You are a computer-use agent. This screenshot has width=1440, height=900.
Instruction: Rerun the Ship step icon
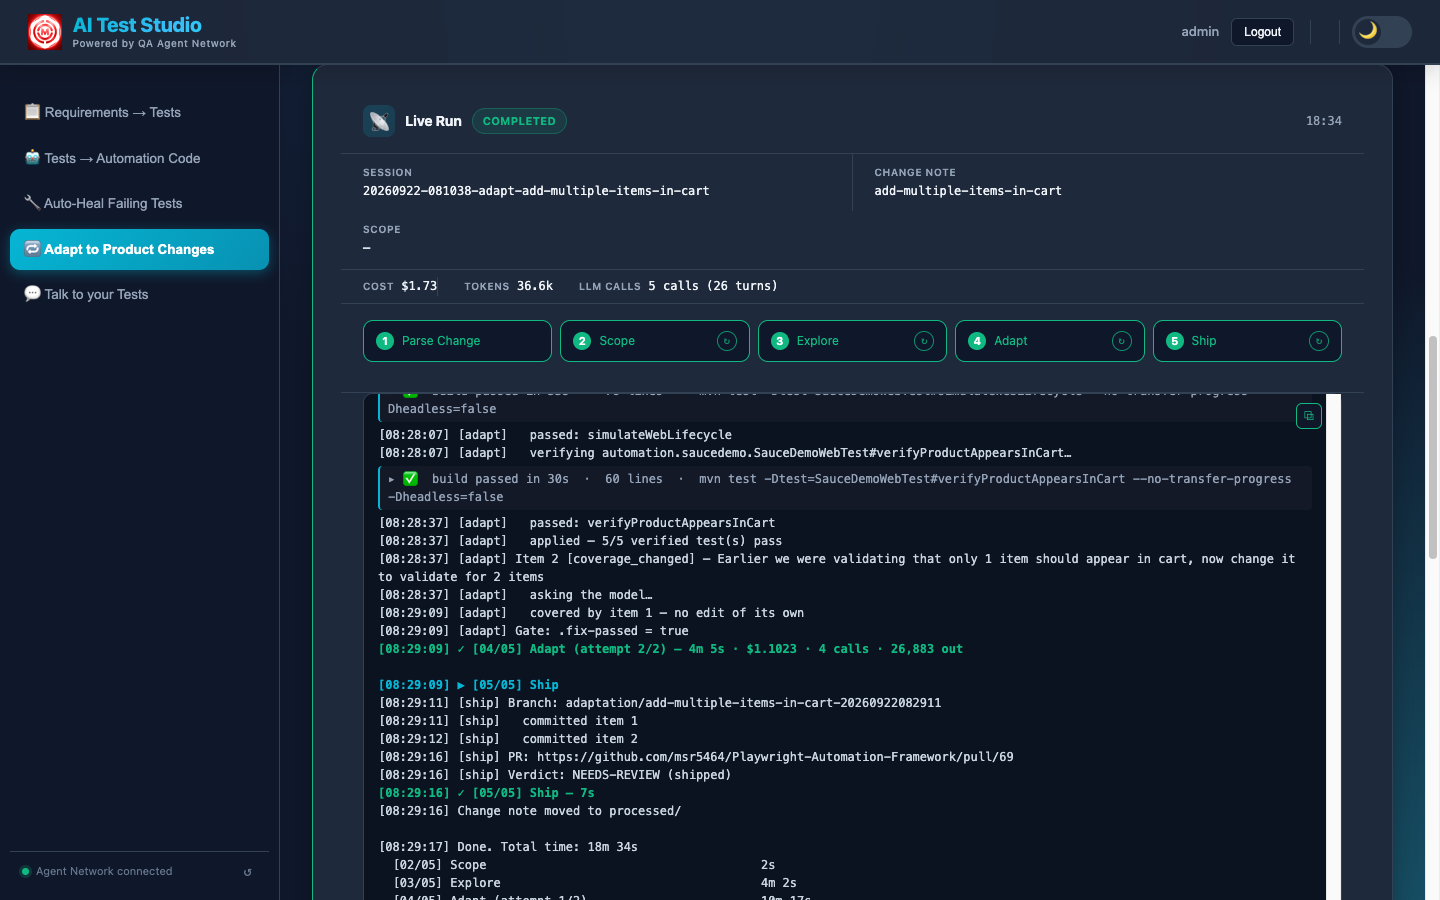click(x=1319, y=341)
